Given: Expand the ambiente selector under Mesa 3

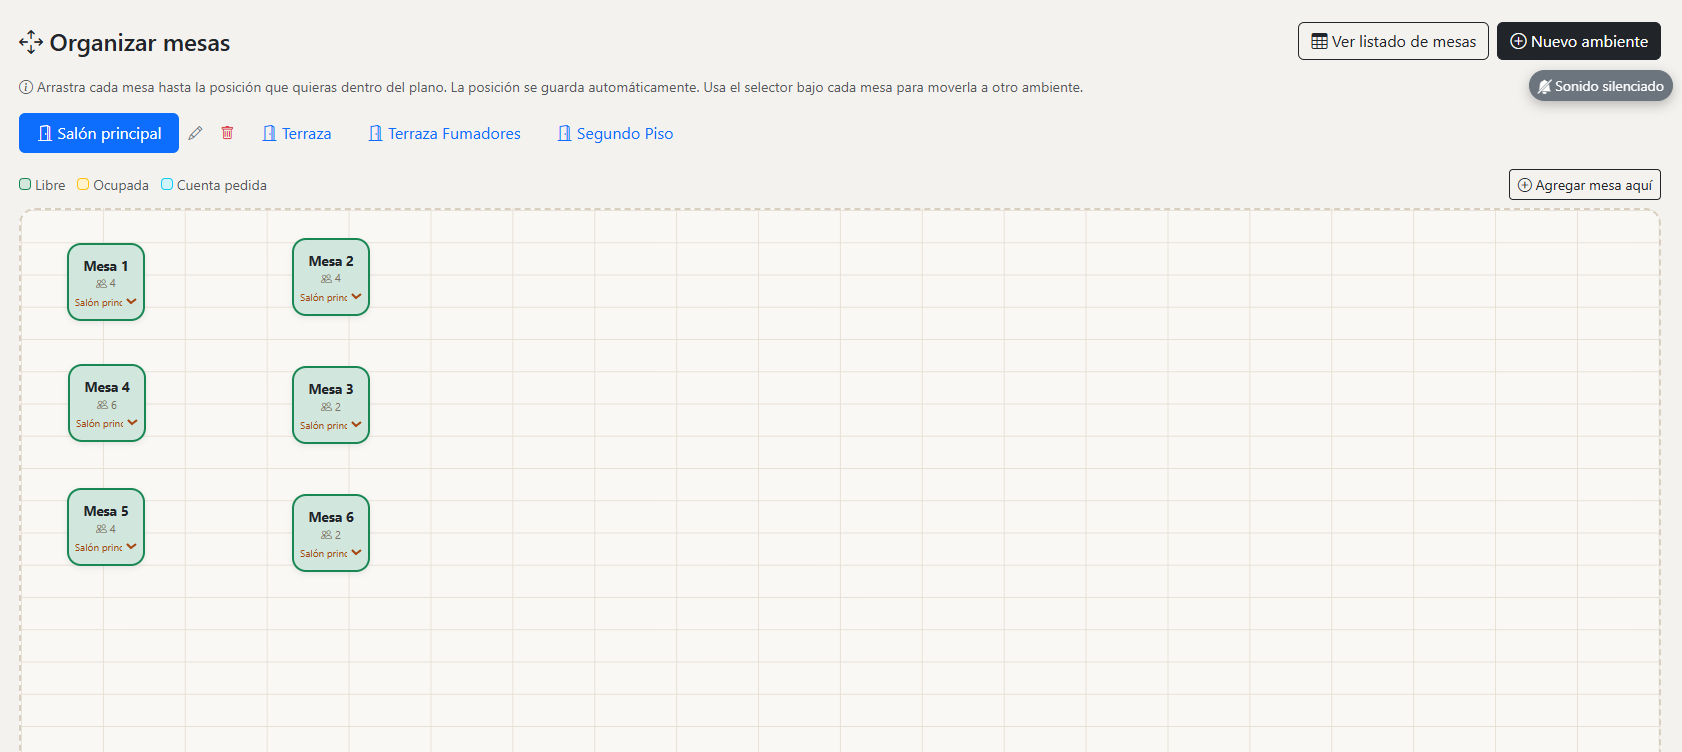Looking at the screenshot, I should tap(330, 425).
